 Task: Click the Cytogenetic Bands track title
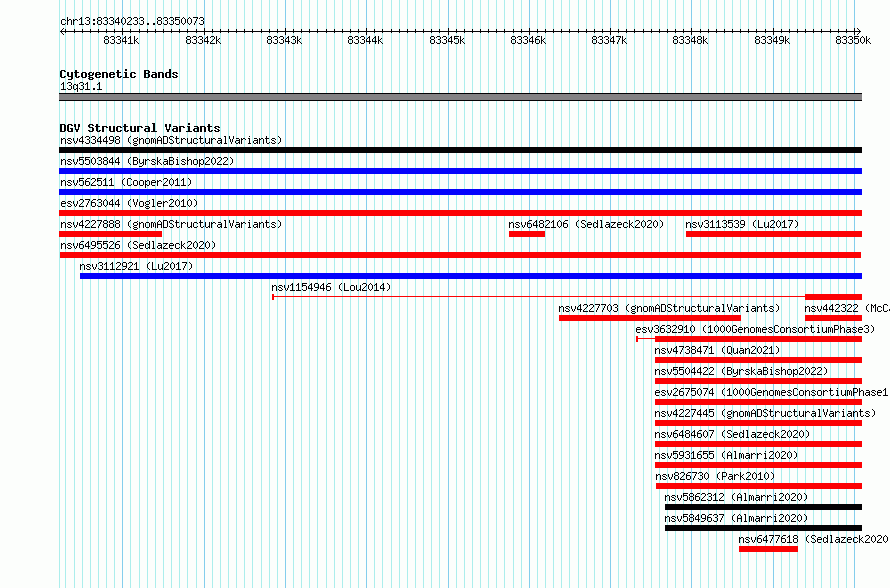coord(119,74)
